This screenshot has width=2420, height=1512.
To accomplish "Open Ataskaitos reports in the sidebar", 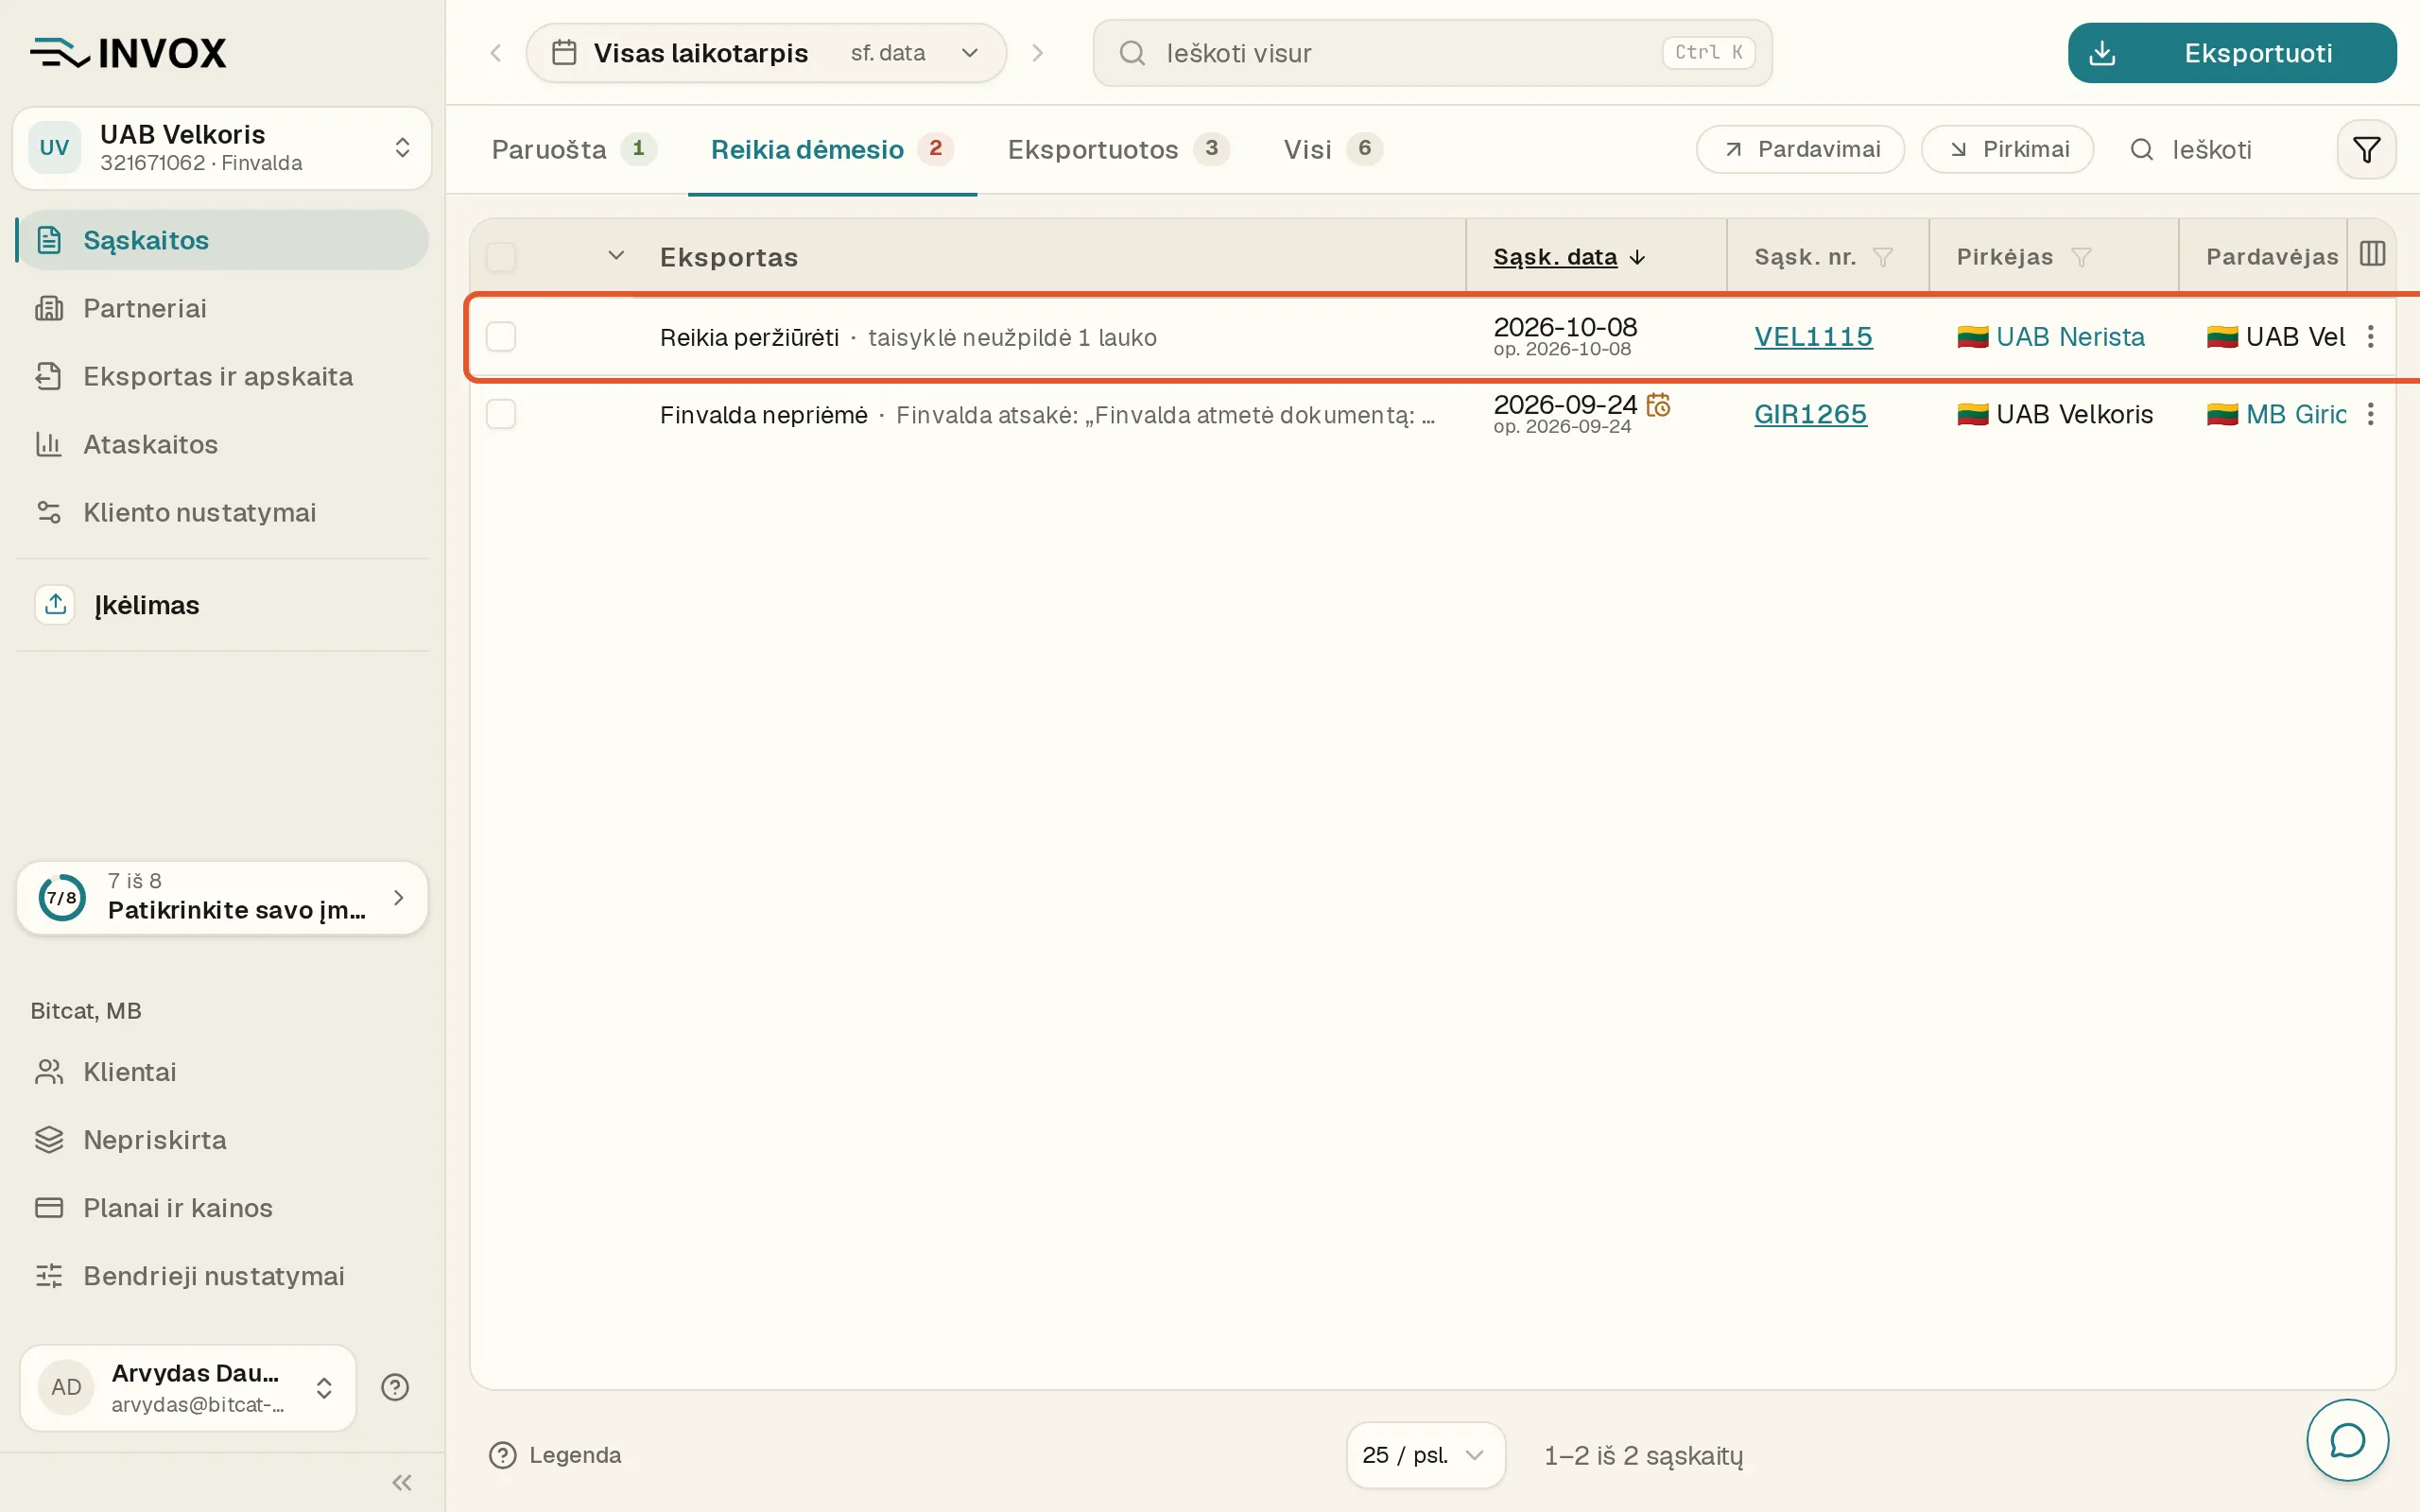I will 222,444.
